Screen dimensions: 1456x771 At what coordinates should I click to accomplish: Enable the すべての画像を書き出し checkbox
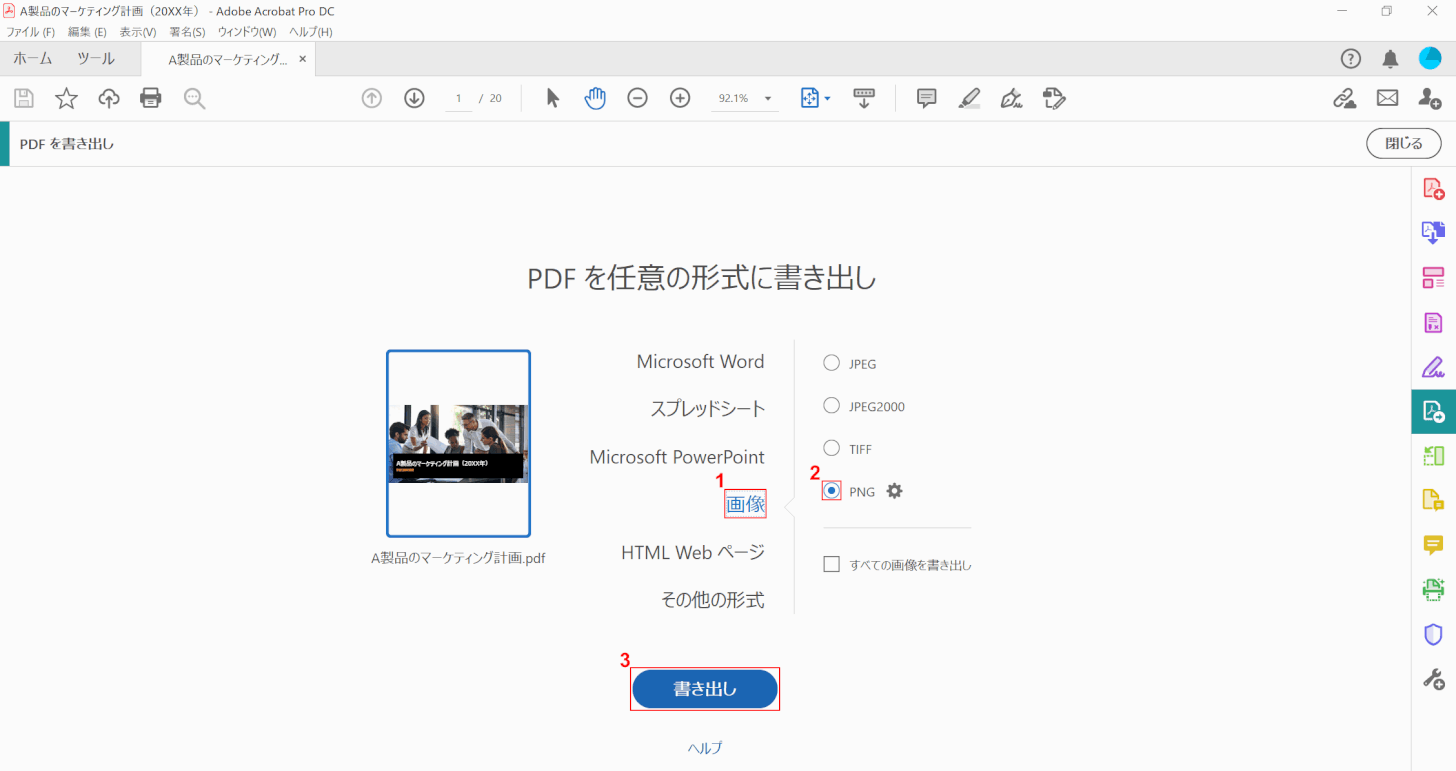tap(832, 564)
